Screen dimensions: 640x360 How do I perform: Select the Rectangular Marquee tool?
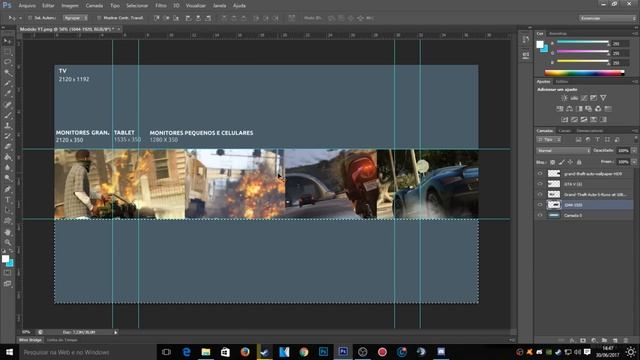coord(7,52)
